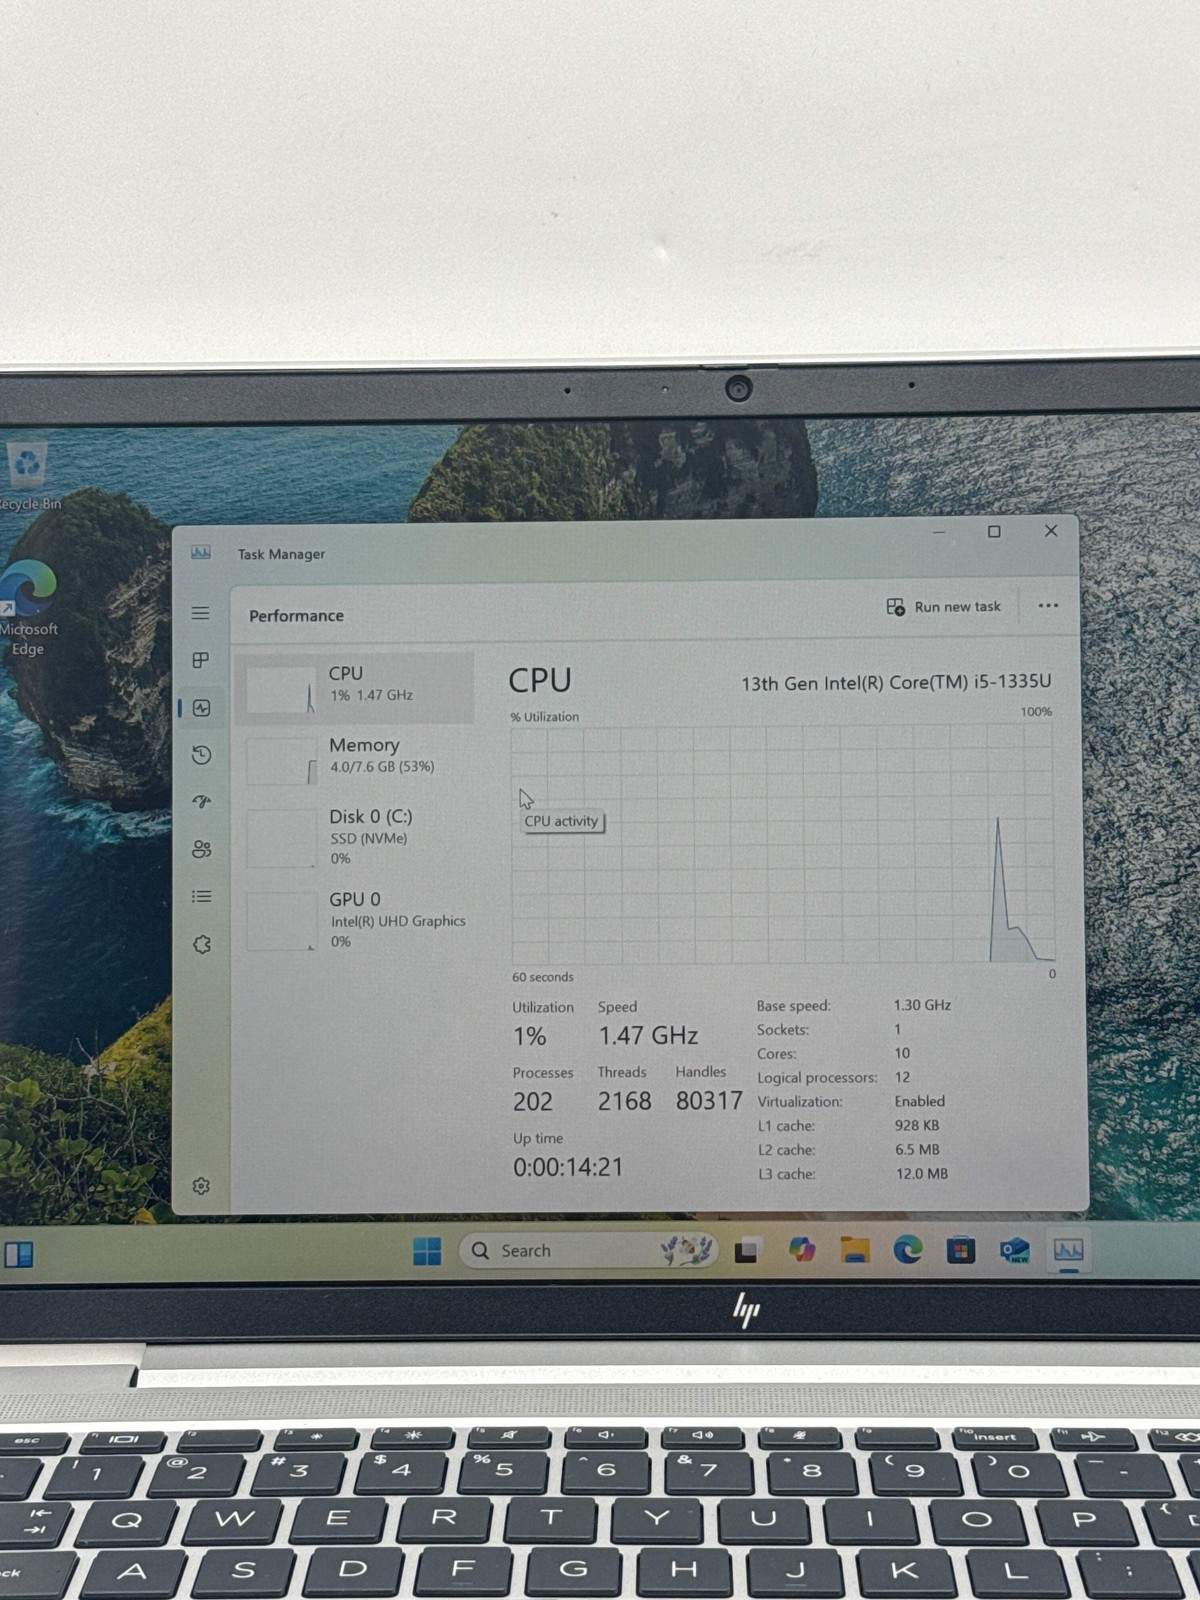Open File Explorer from the taskbar
This screenshot has height=1600, width=1200.
(x=855, y=1250)
